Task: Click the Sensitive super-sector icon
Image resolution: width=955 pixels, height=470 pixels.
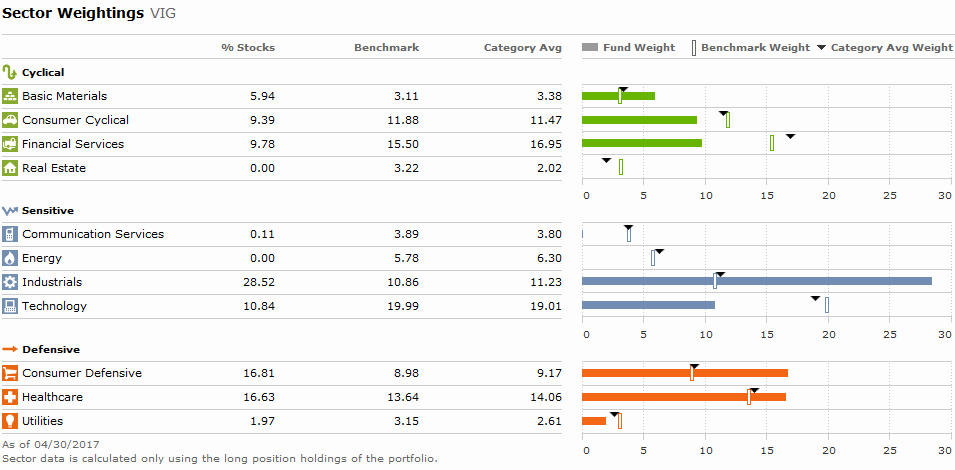Action: [x=10, y=211]
